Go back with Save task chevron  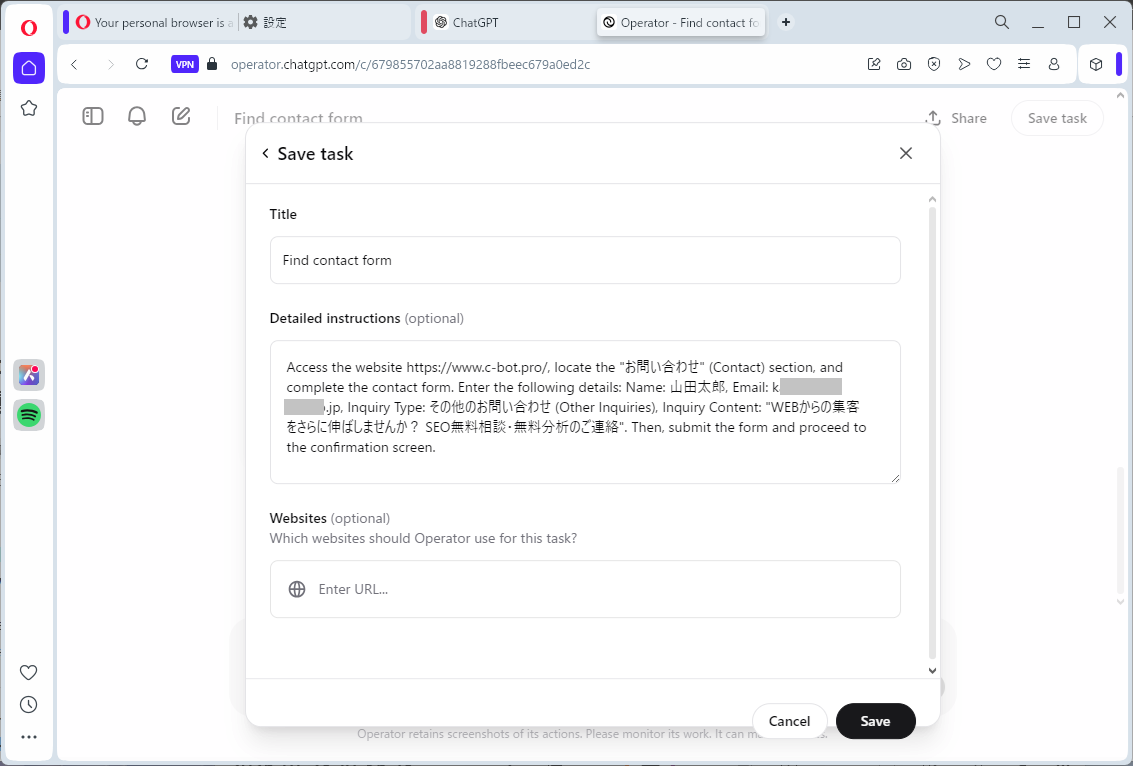(x=265, y=153)
